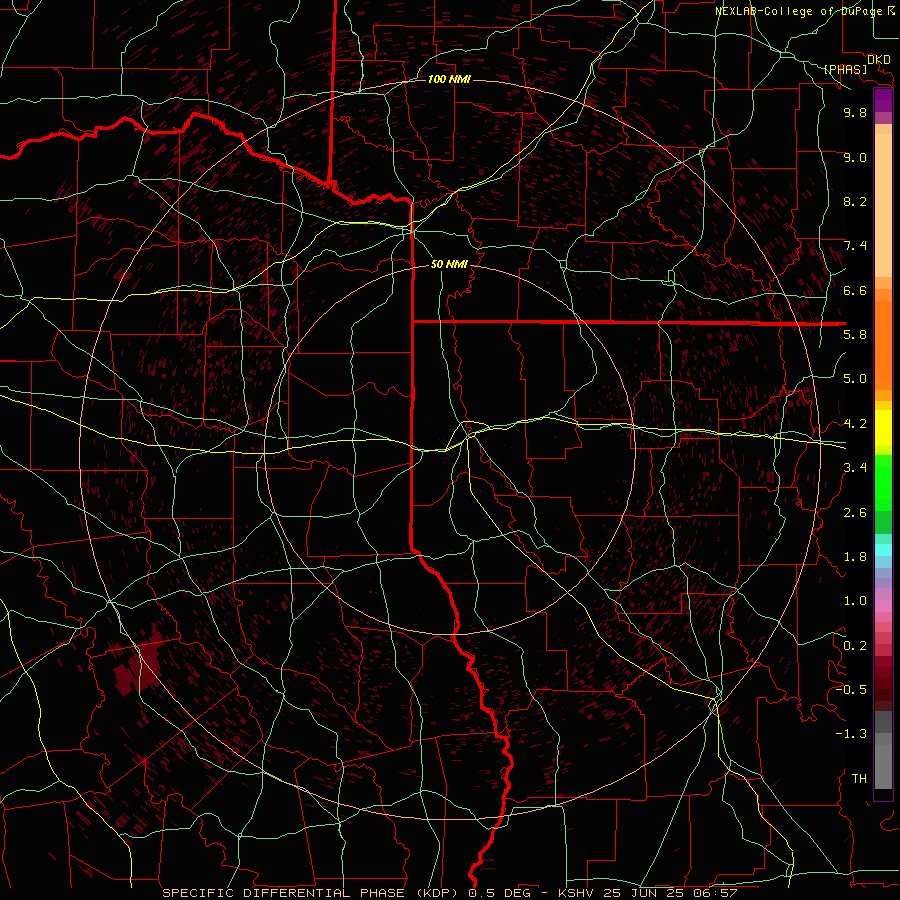Pick the pink segment of the color bar
This screenshot has width=900, height=900.
coord(883,606)
